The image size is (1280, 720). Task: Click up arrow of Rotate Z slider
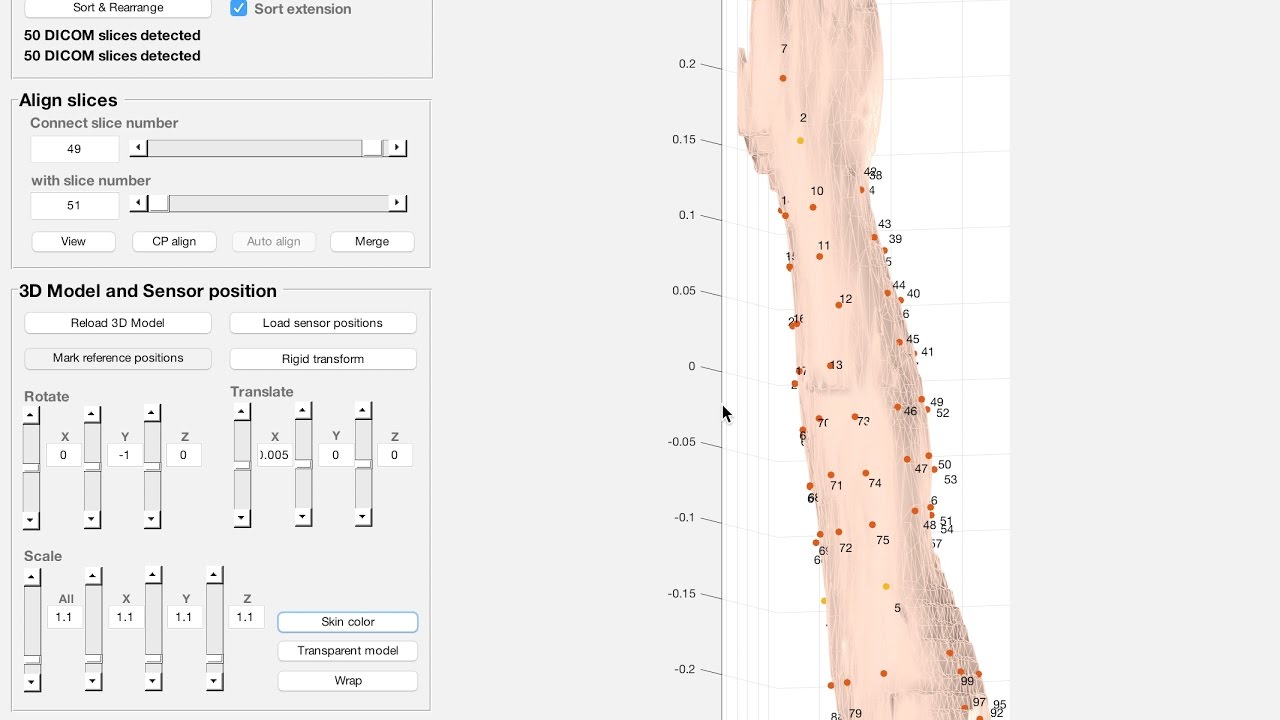click(152, 412)
